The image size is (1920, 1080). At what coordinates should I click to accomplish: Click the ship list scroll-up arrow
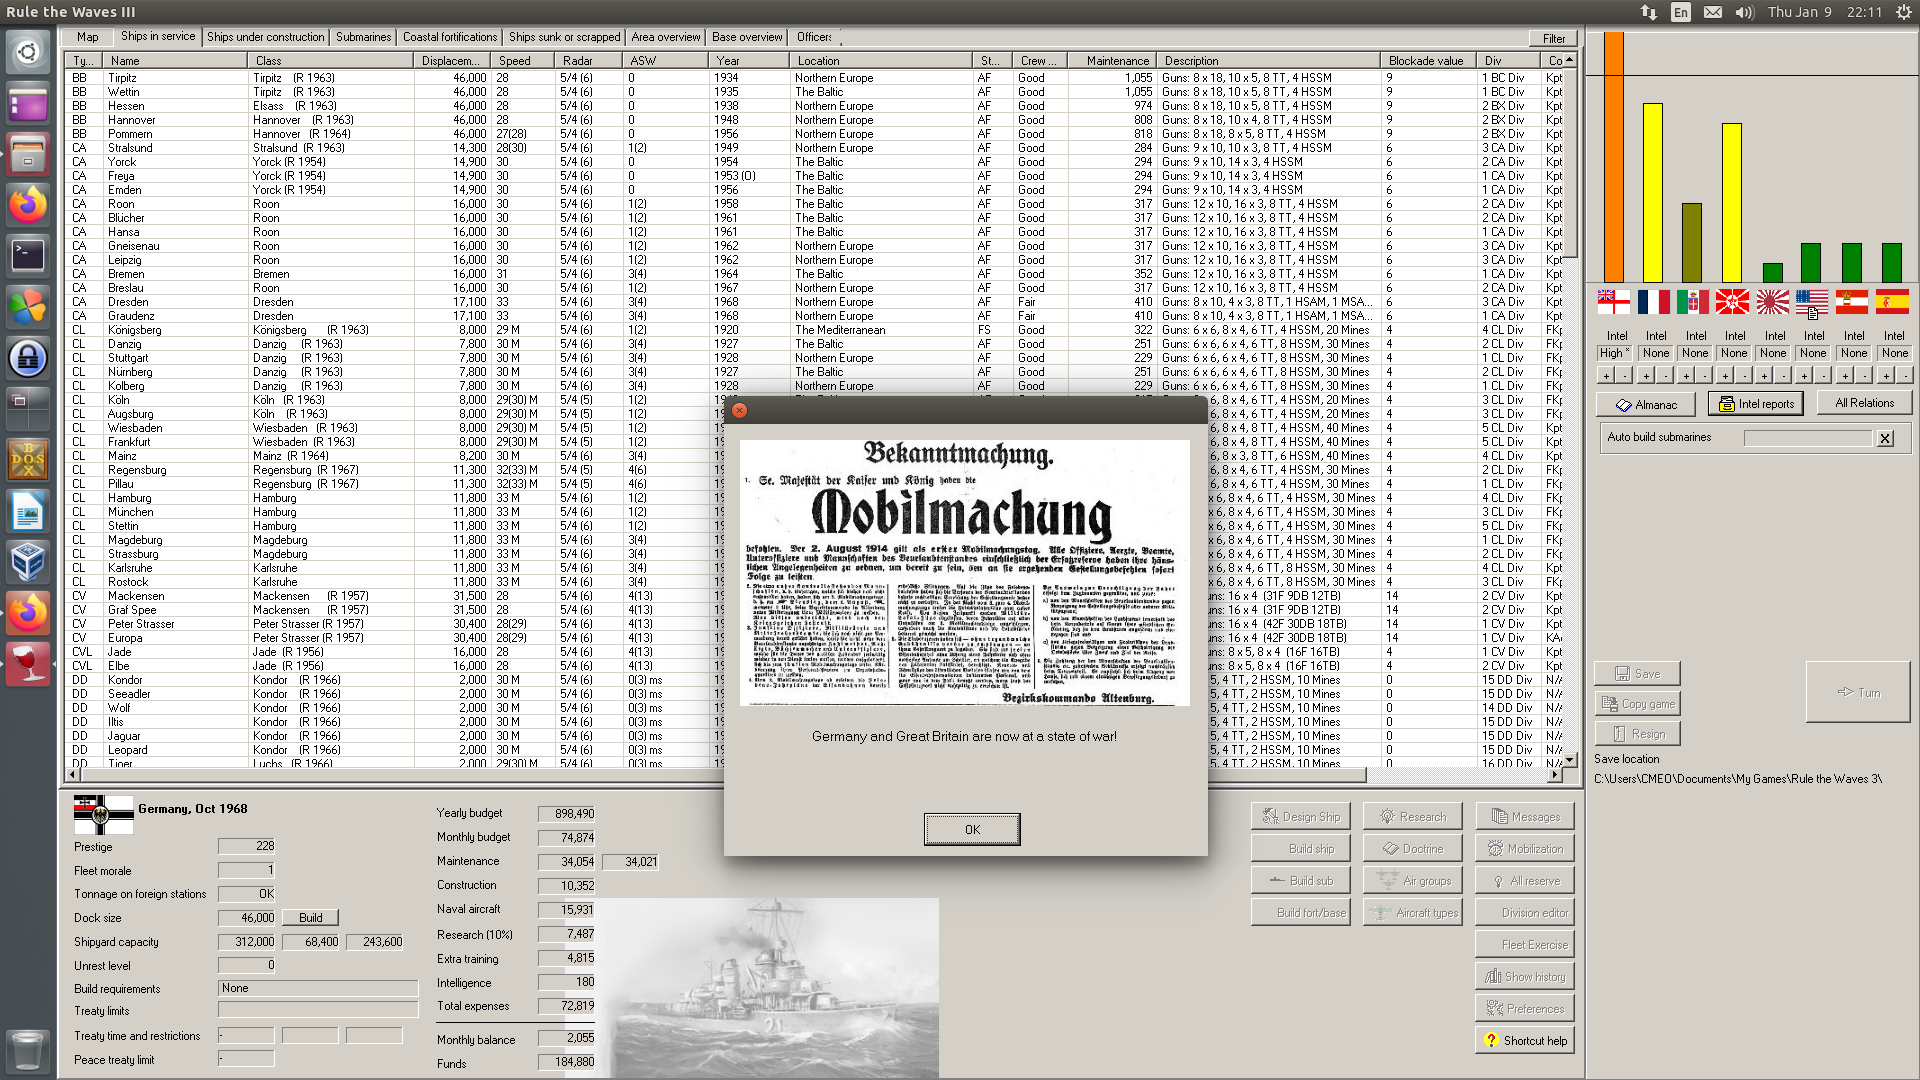point(1570,60)
